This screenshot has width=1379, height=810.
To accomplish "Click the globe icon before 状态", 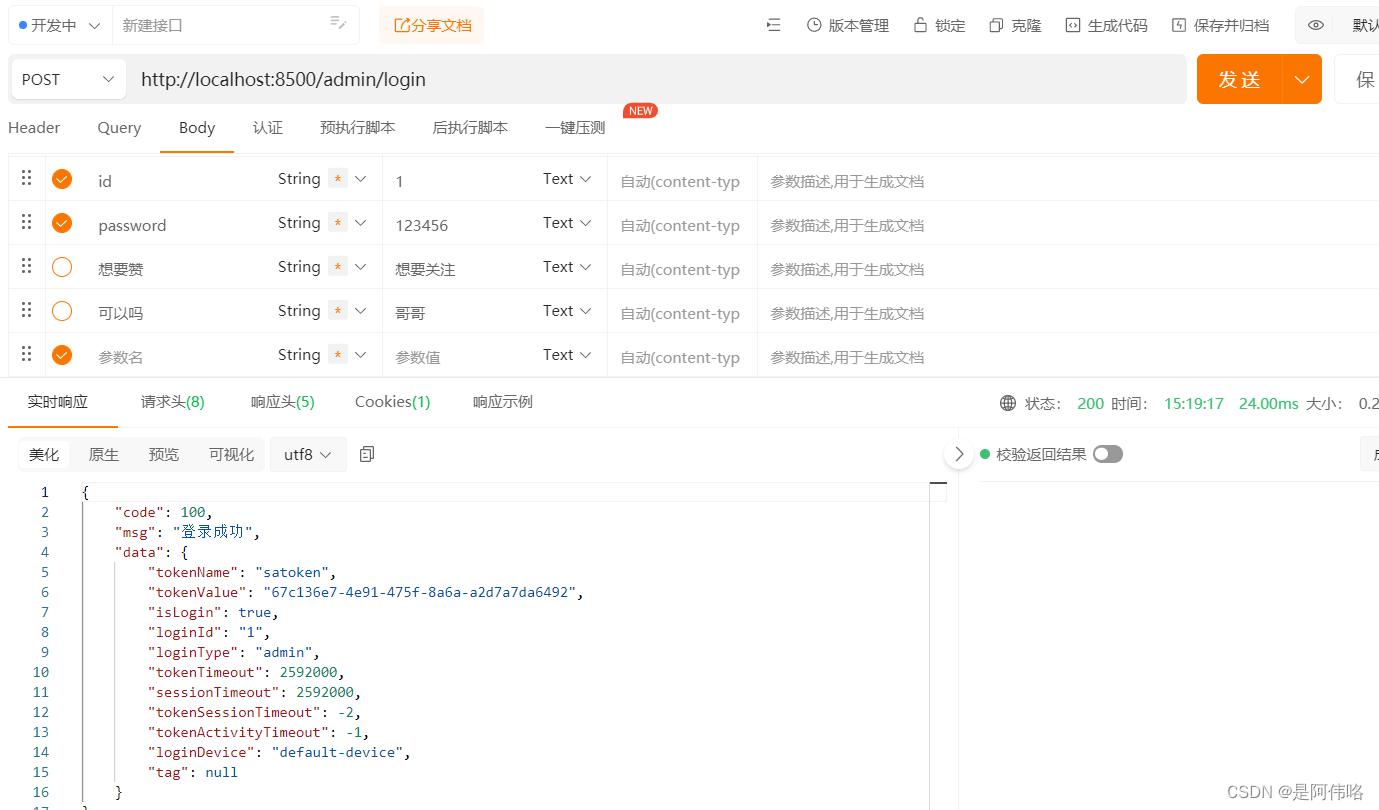I will 1007,403.
